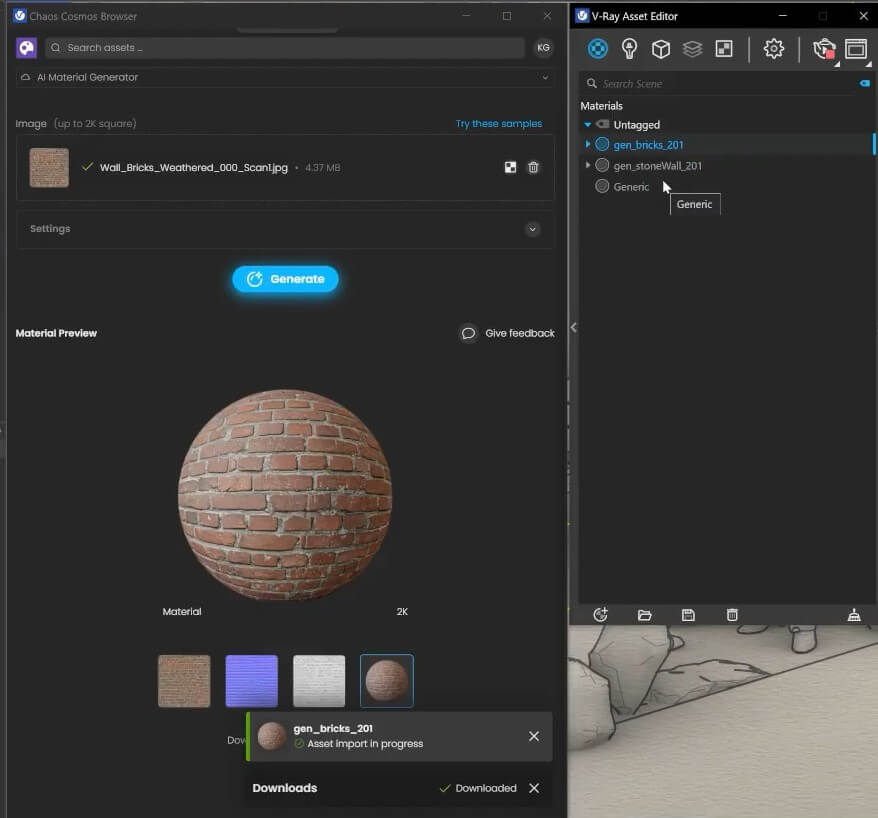Open the Materials category in Asset Editor
This screenshot has height=818, width=878.
(597, 49)
